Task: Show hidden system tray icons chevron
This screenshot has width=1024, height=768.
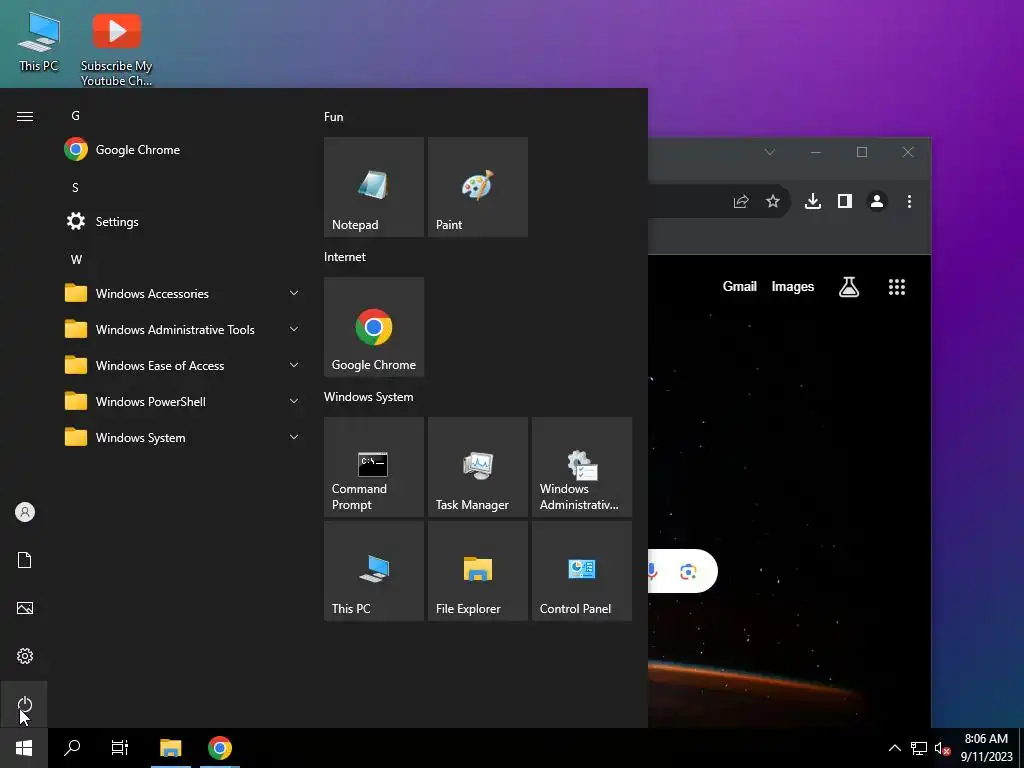Action: (x=895, y=748)
